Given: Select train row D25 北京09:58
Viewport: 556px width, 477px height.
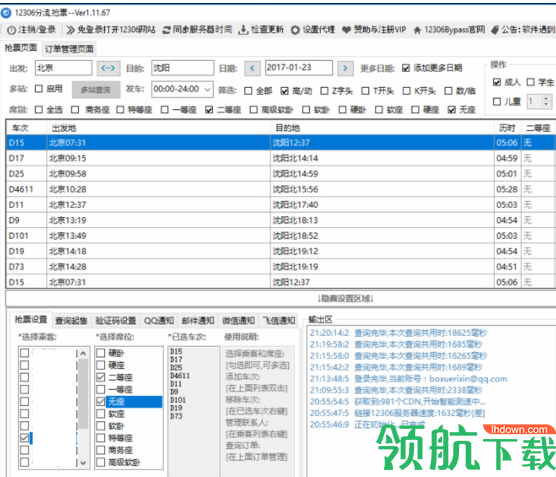Looking at the screenshot, I should click(280, 174).
